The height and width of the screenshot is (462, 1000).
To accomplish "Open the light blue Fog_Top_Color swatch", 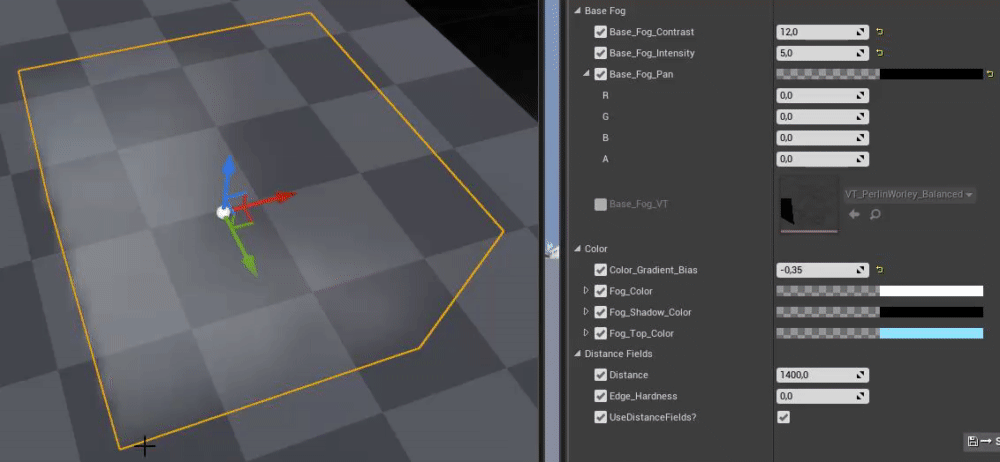I will (931, 333).
